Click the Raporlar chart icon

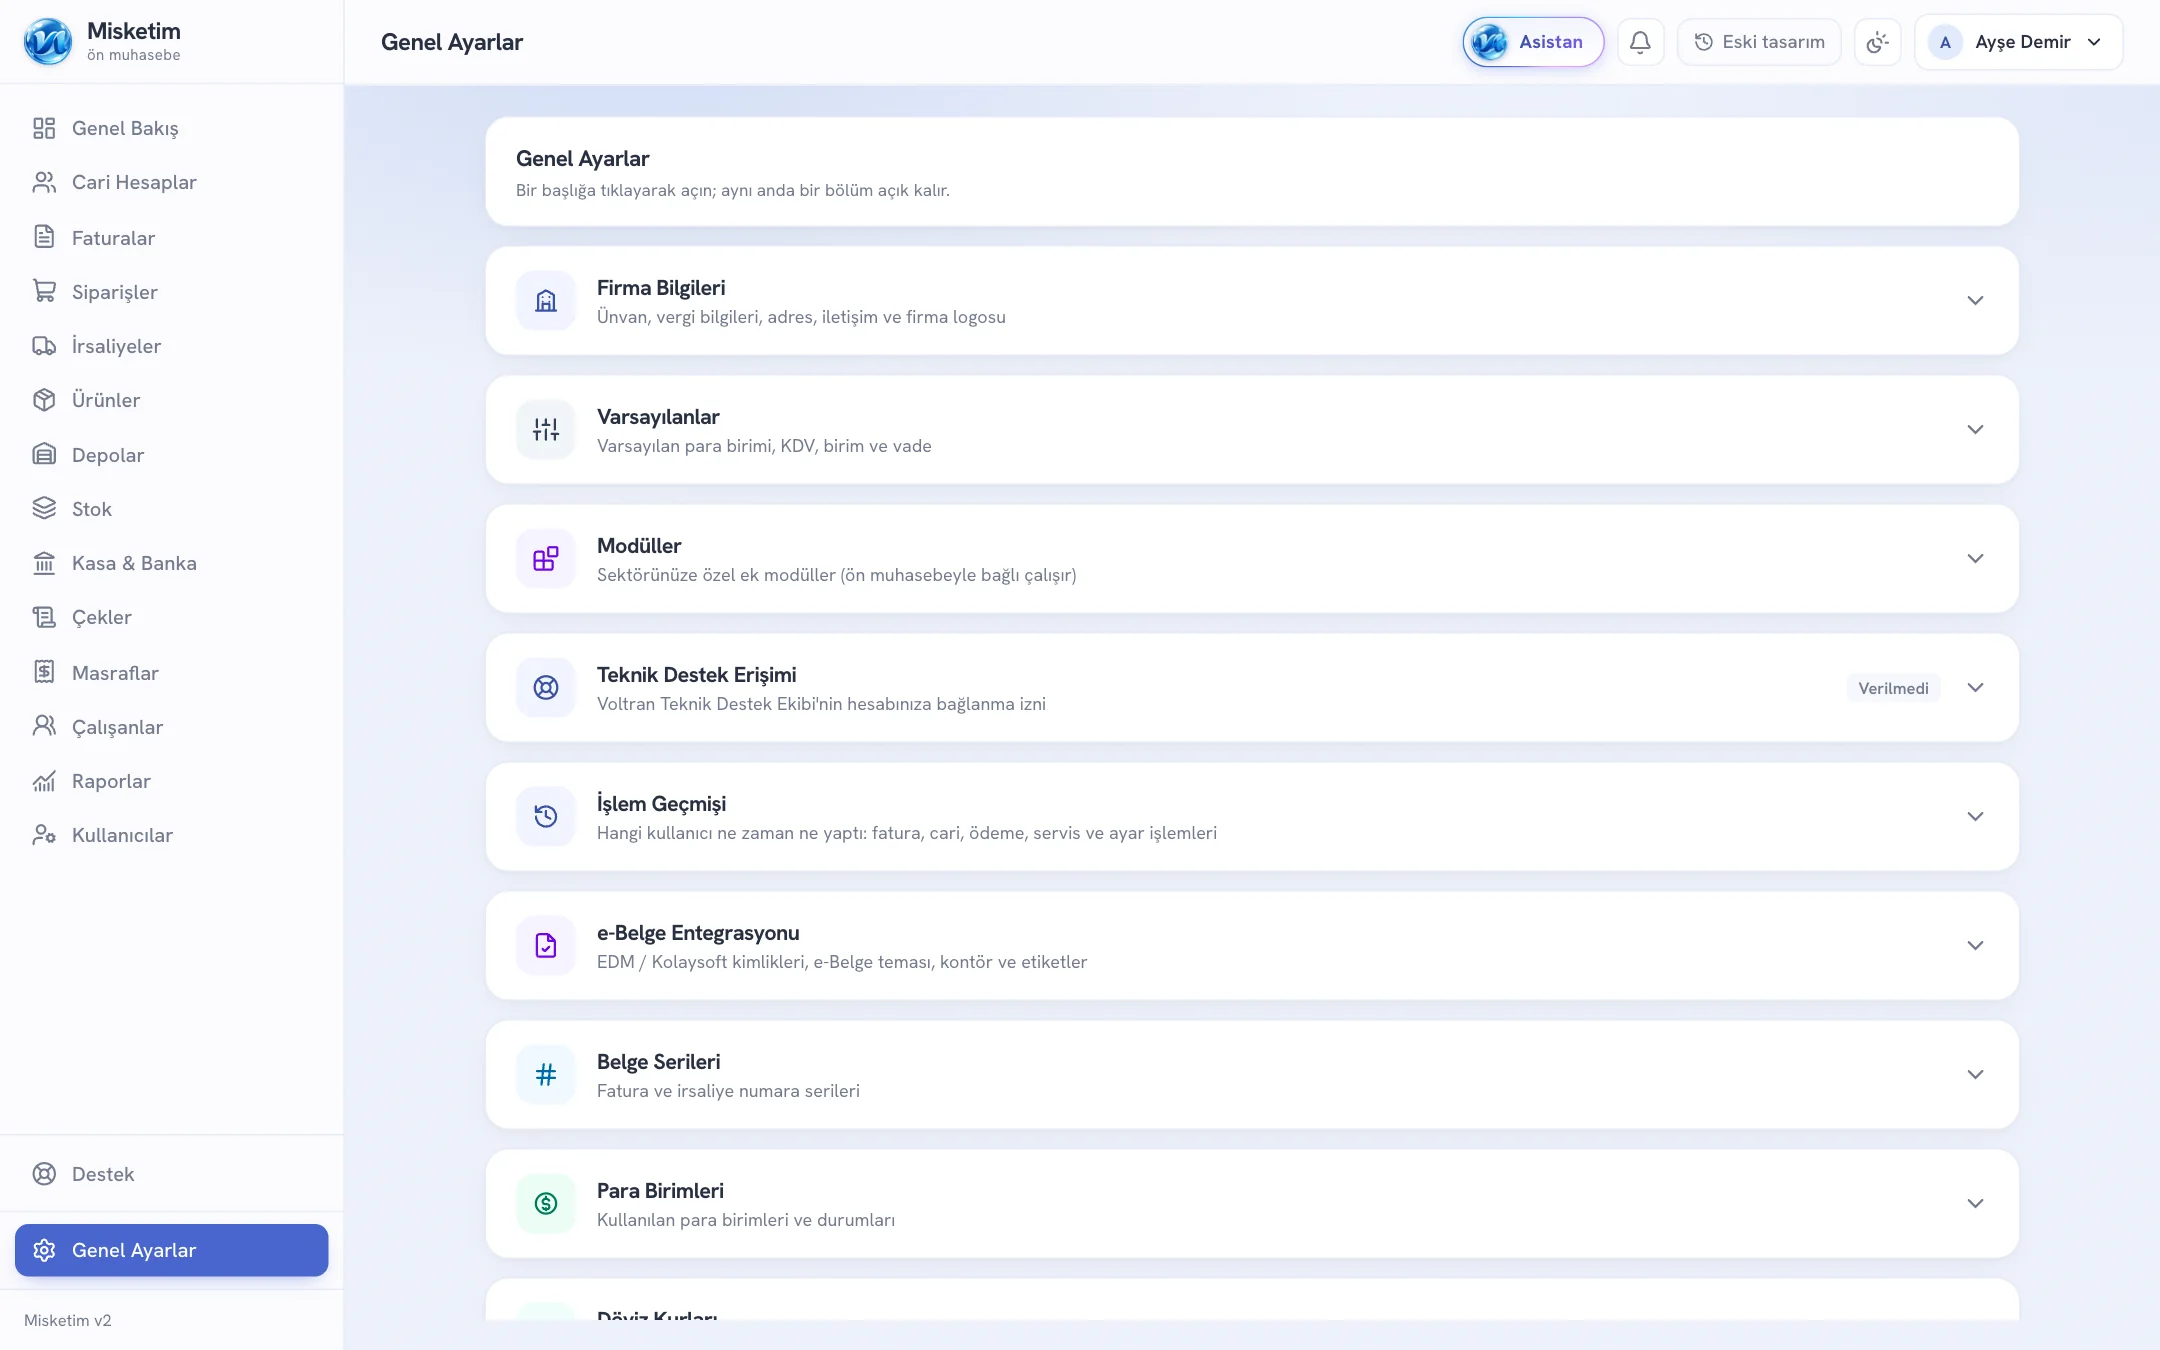tap(44, 781)
